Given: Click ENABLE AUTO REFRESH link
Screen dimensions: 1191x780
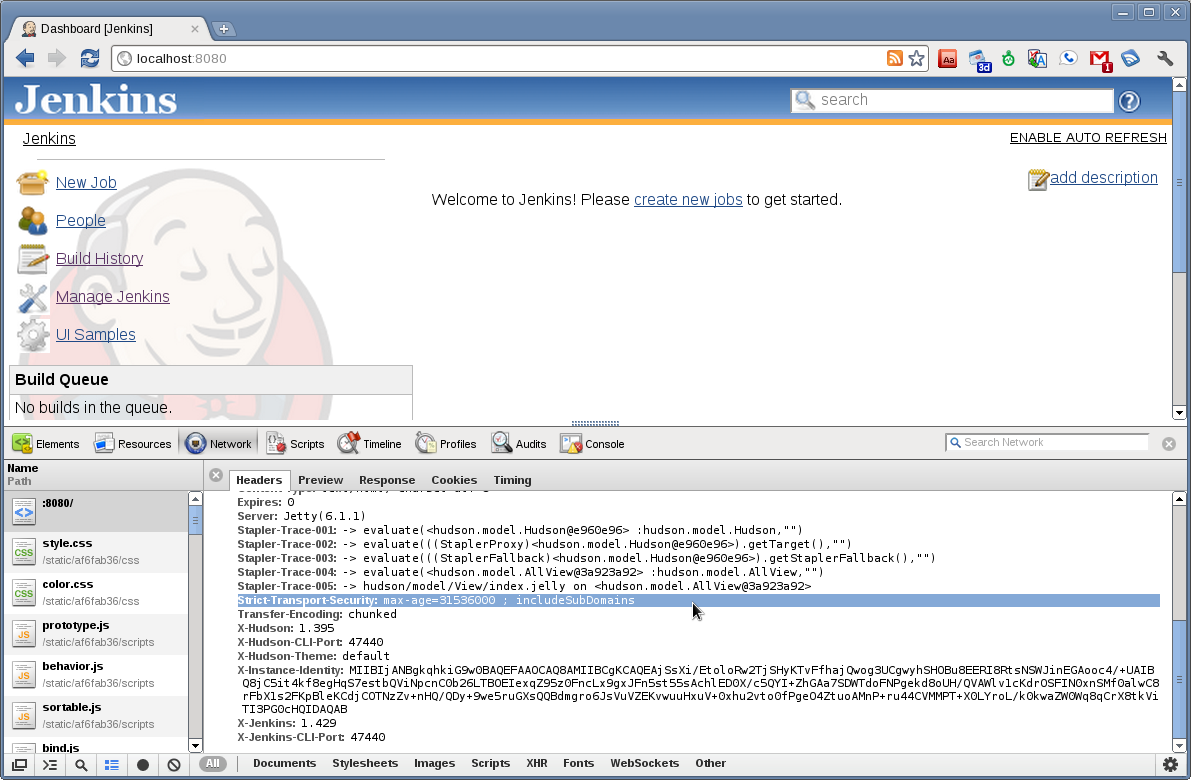Looking at the screenshot, I should coord(1088,137).
